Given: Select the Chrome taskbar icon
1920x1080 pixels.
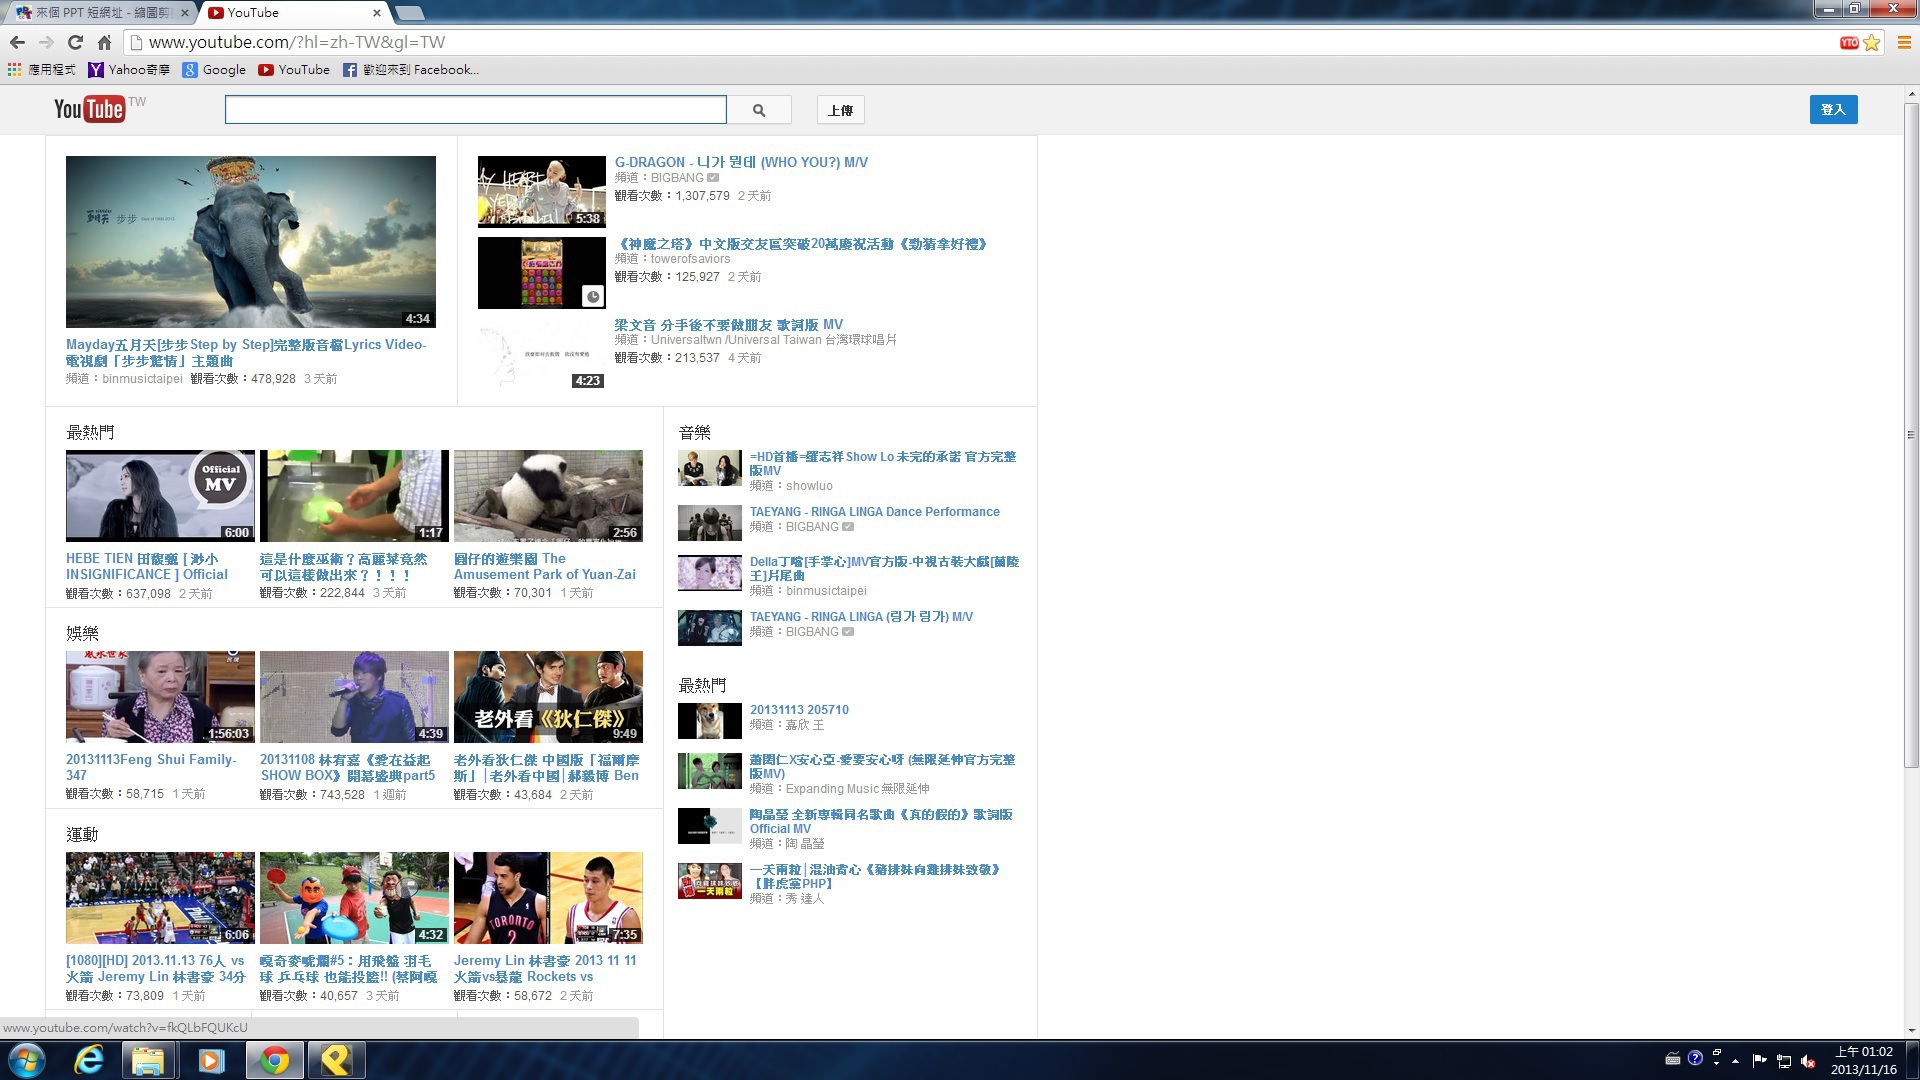Looking at the screenshot, I should [x=274, y=1060].
